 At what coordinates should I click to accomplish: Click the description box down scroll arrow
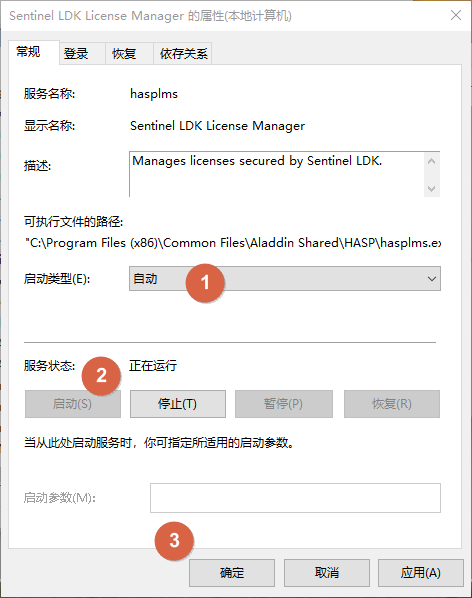[x=432, y=188]
